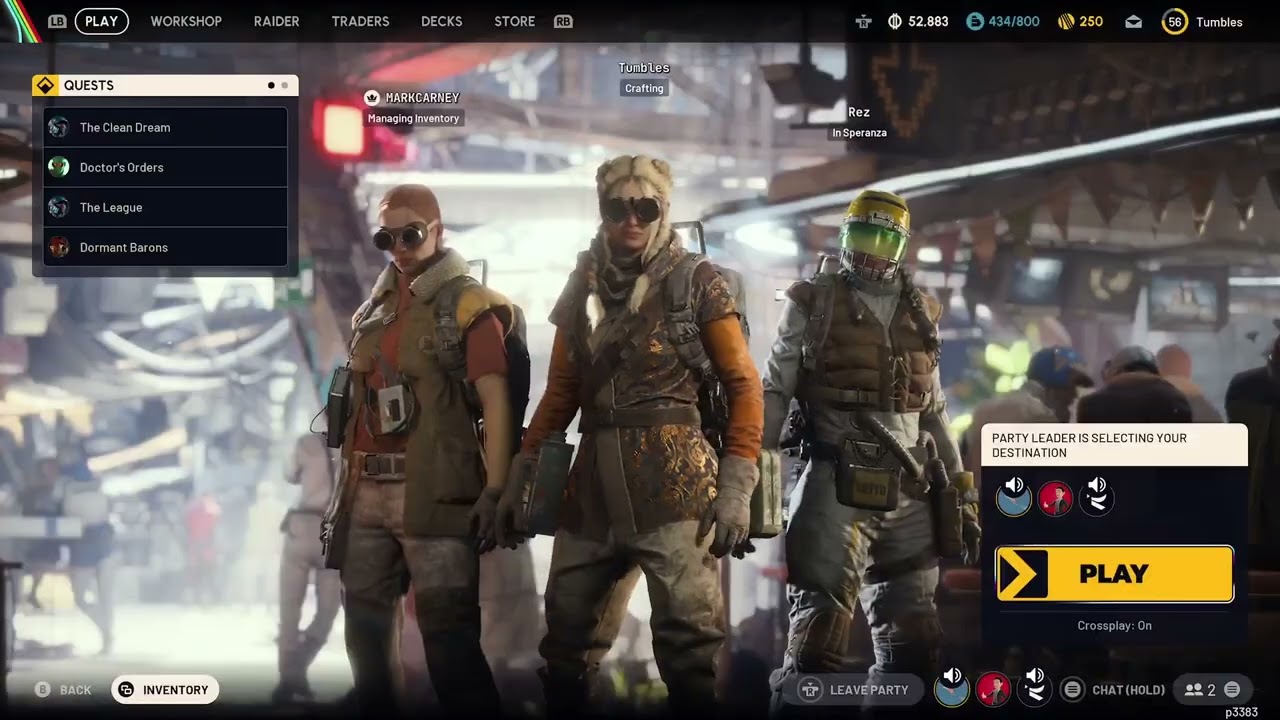Click the stick icon on the LEAVE PARTY button

[811, 689]
